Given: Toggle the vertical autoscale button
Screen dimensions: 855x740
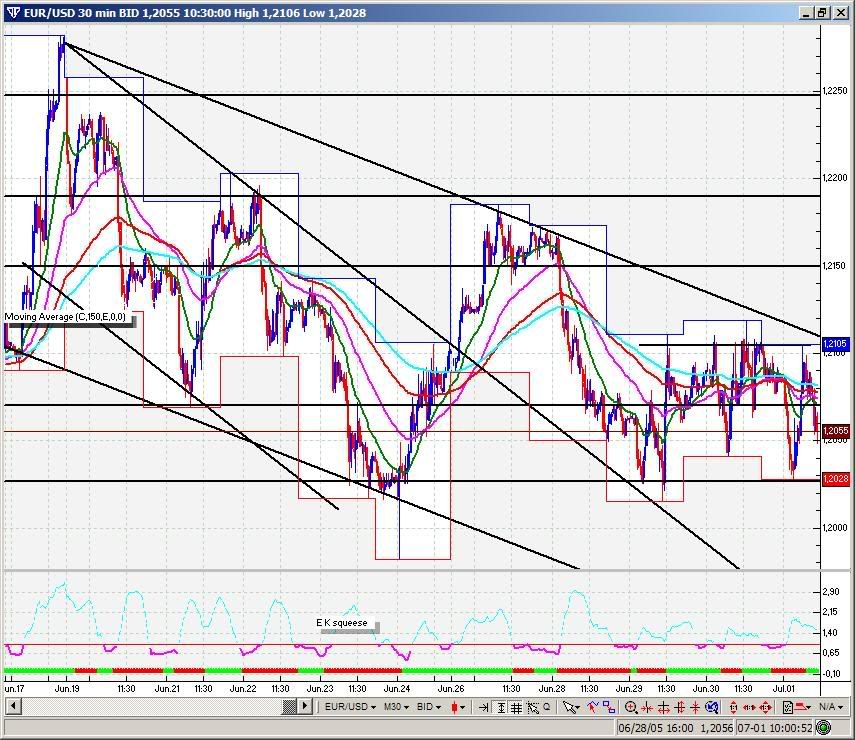Looking at the screenshot, I should pos(501,707).
